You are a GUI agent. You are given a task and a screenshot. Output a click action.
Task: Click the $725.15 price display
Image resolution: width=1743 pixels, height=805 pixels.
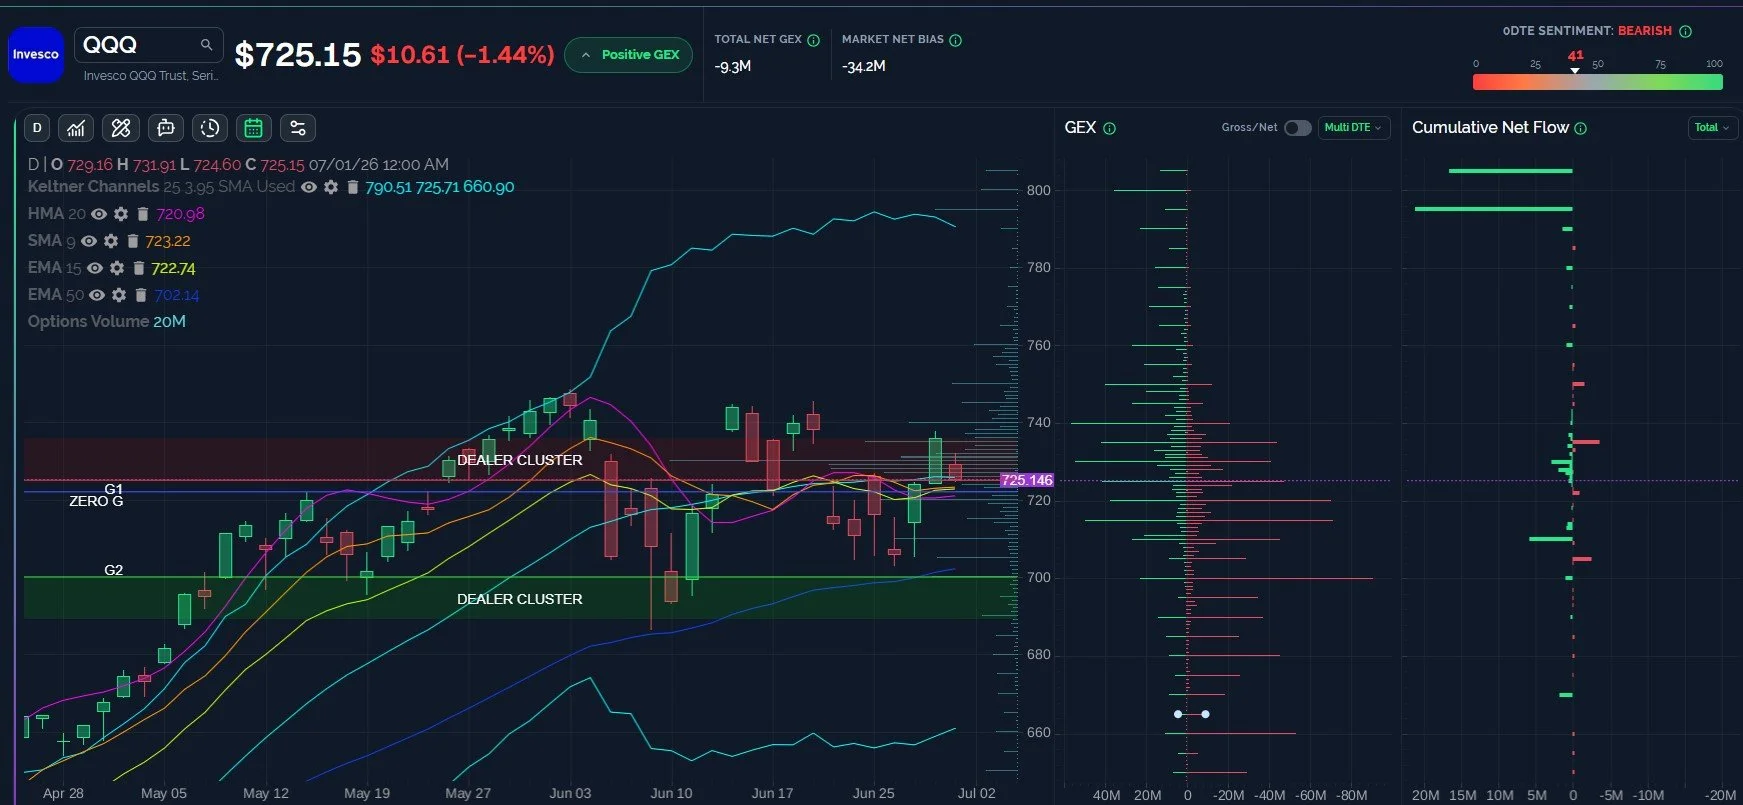point(297,55)
